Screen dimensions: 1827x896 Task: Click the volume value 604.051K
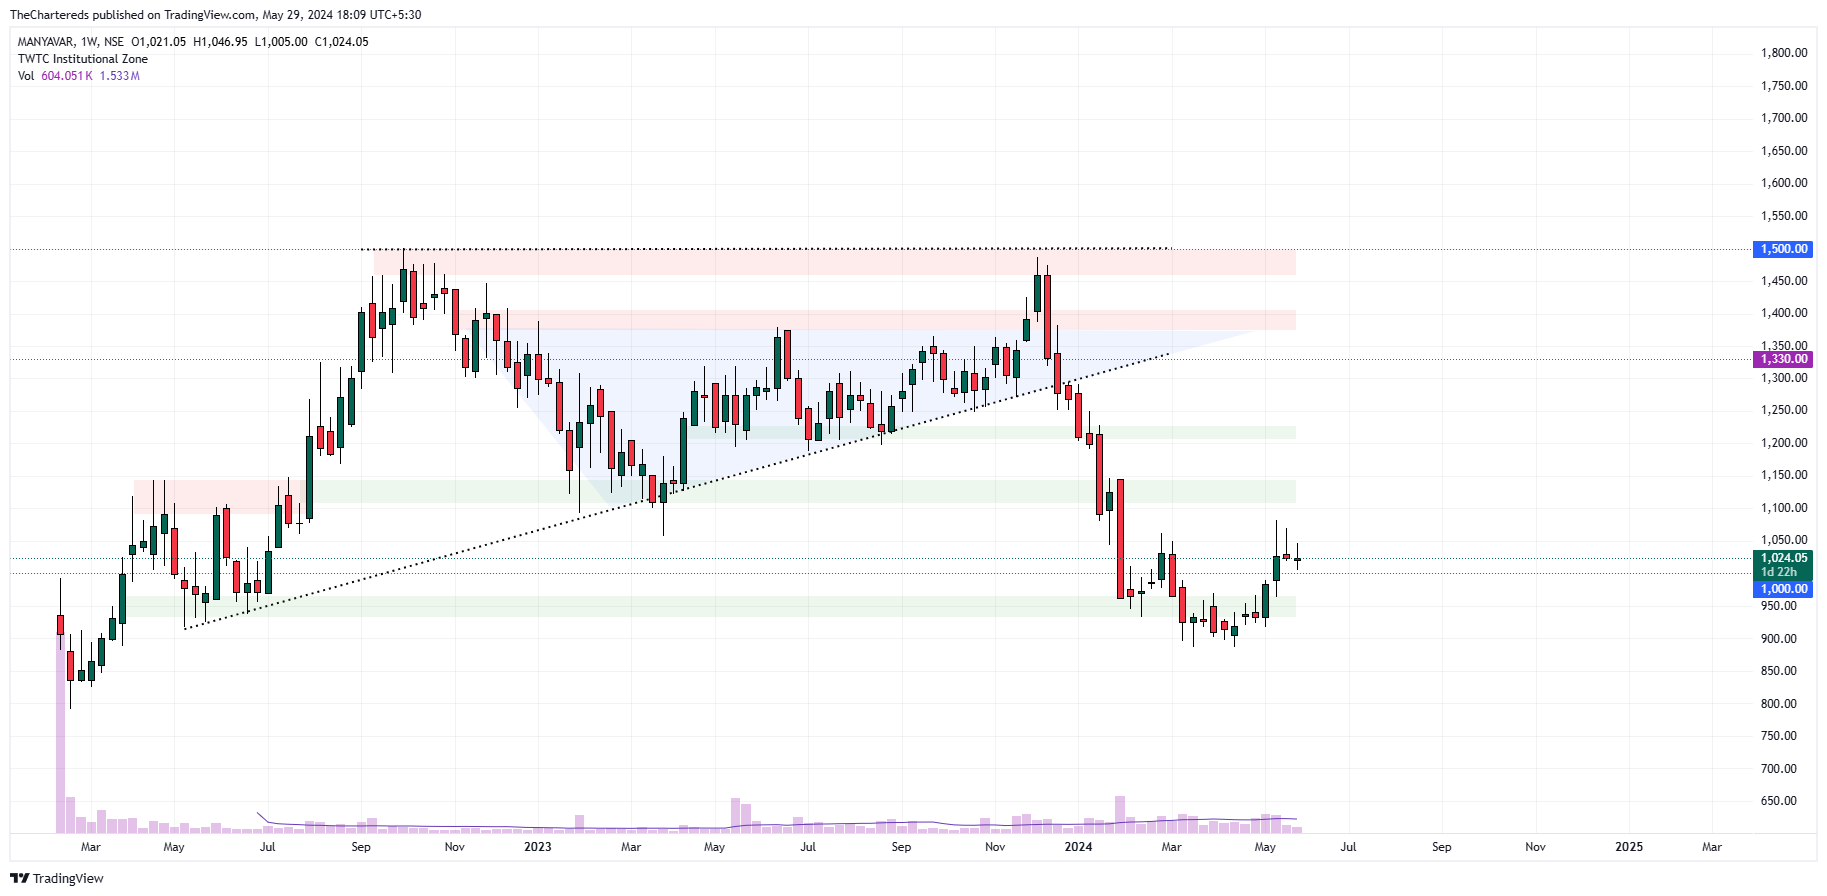[x=67, y=76]
